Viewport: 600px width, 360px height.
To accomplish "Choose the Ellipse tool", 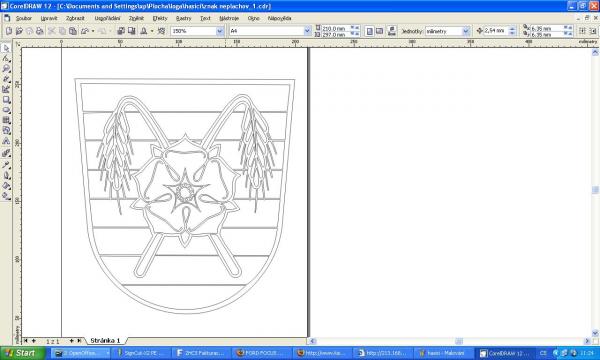I will pyautogui.click(x=6, y=110).
